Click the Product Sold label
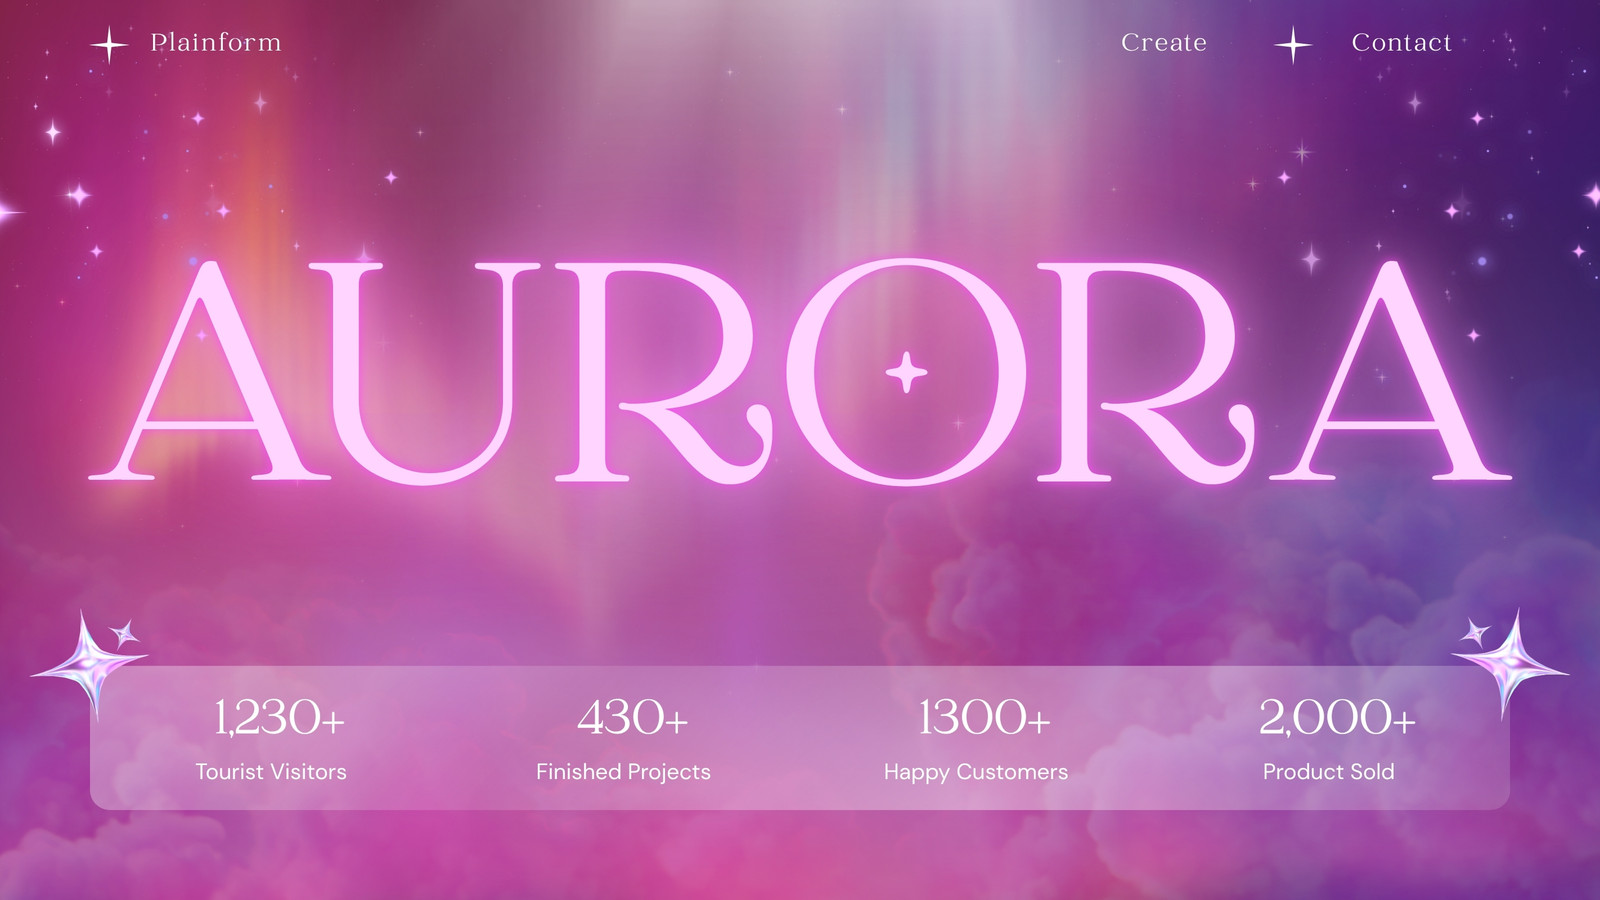Image resolution: width=1600 pixels, height=900 pixels. pyautogui.click(x=1328, y=772)
